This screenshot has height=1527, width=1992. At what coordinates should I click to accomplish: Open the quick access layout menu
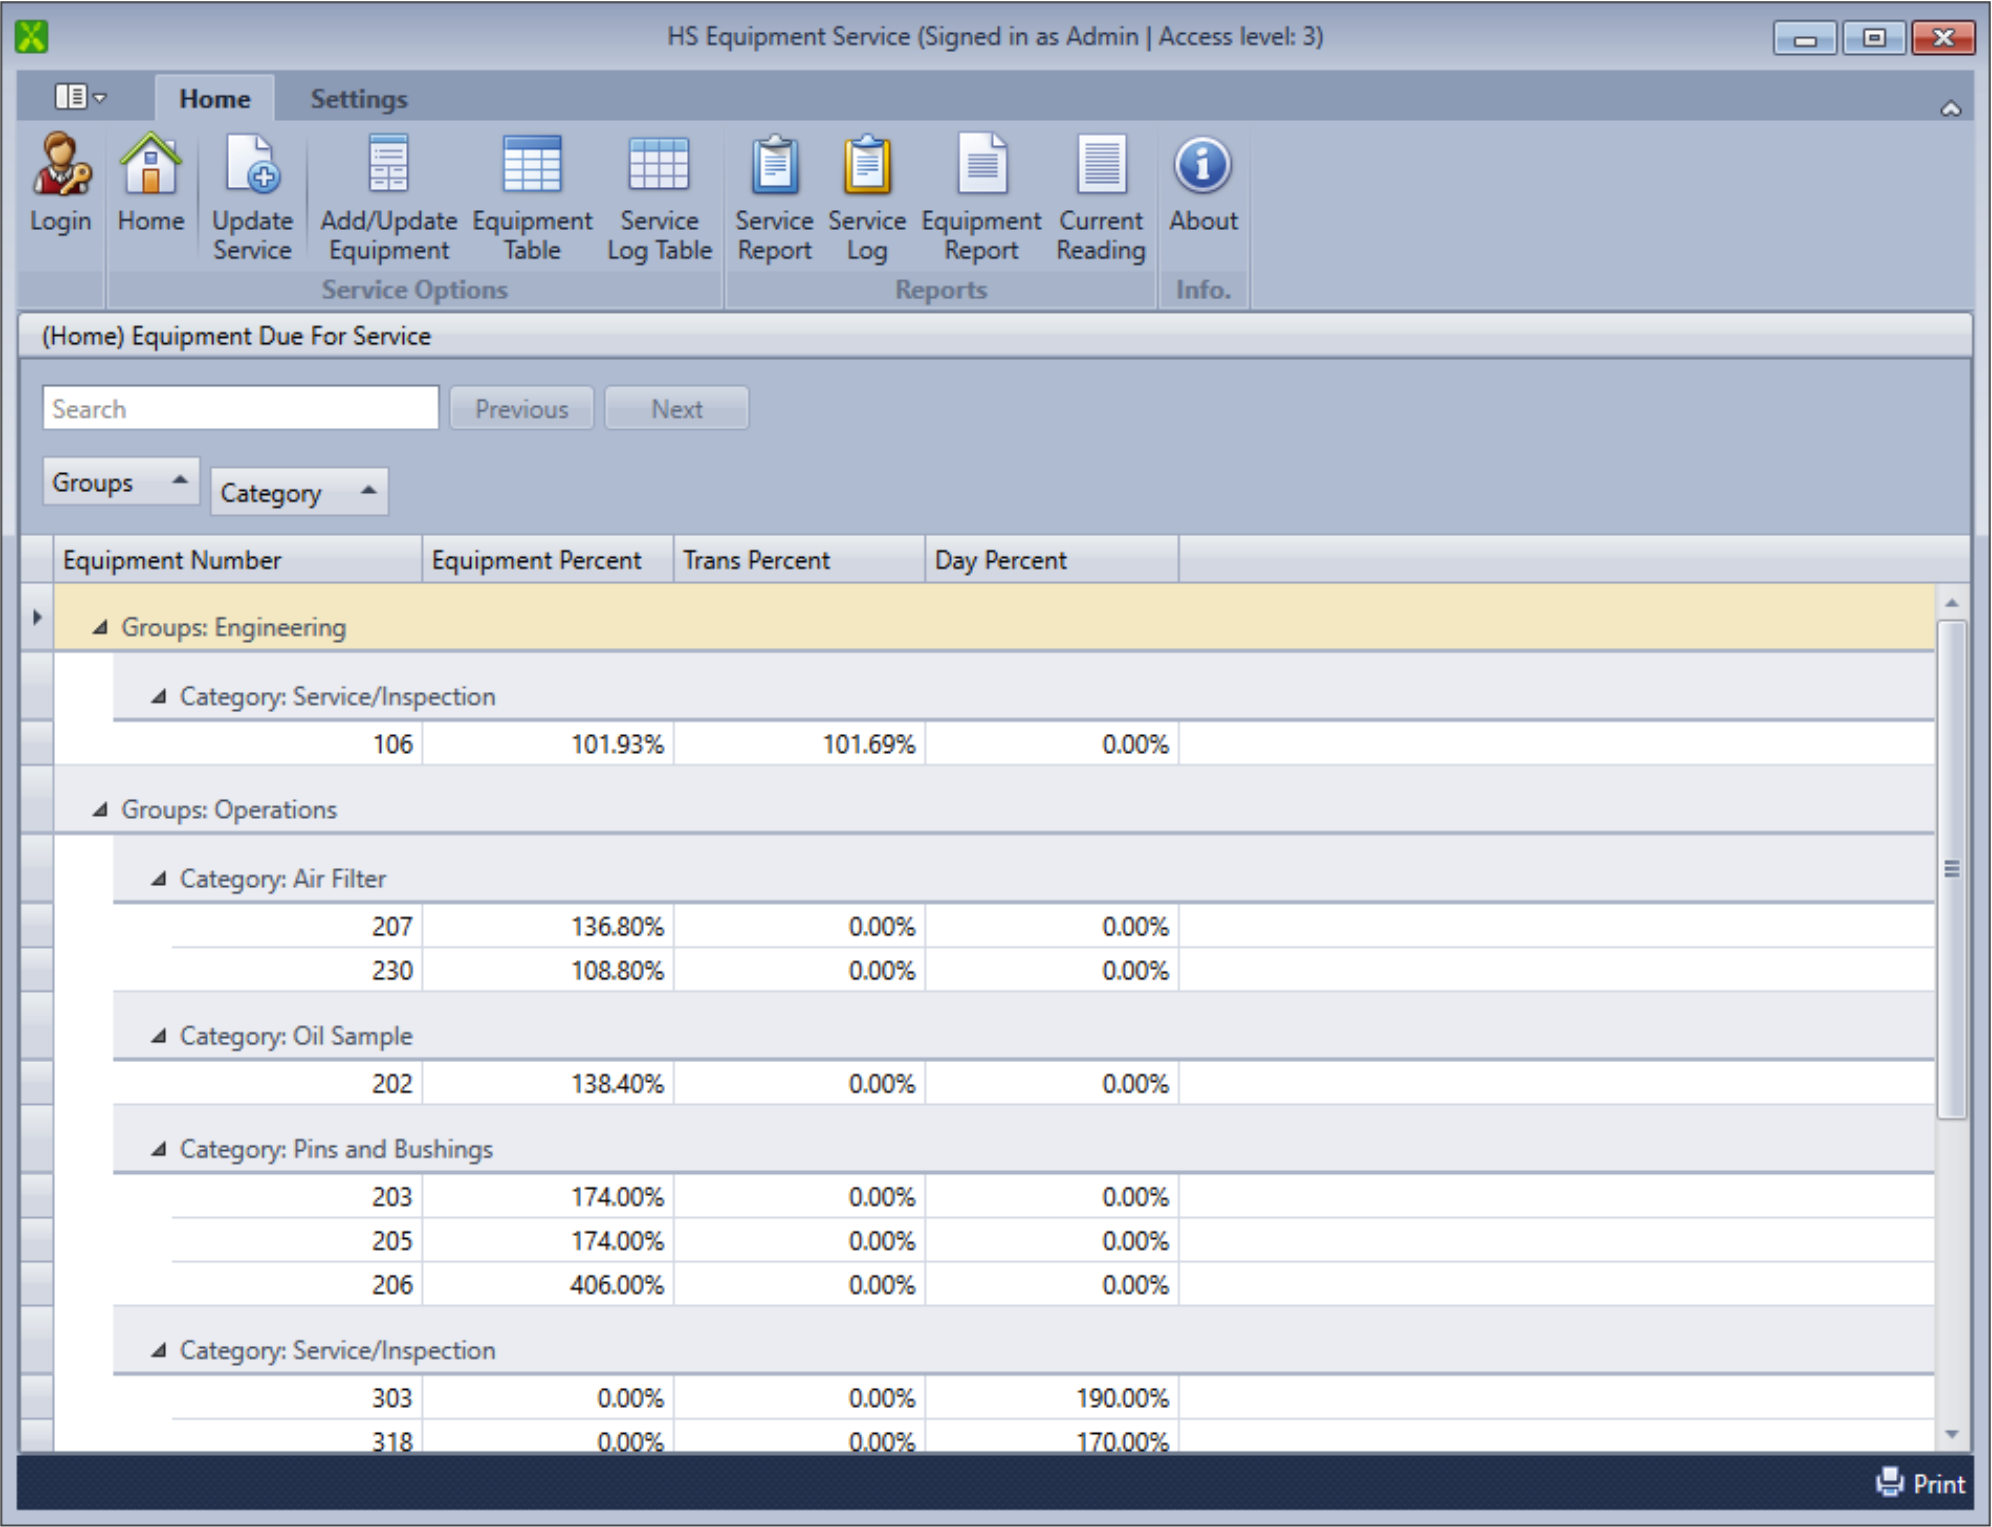[80, 97]
